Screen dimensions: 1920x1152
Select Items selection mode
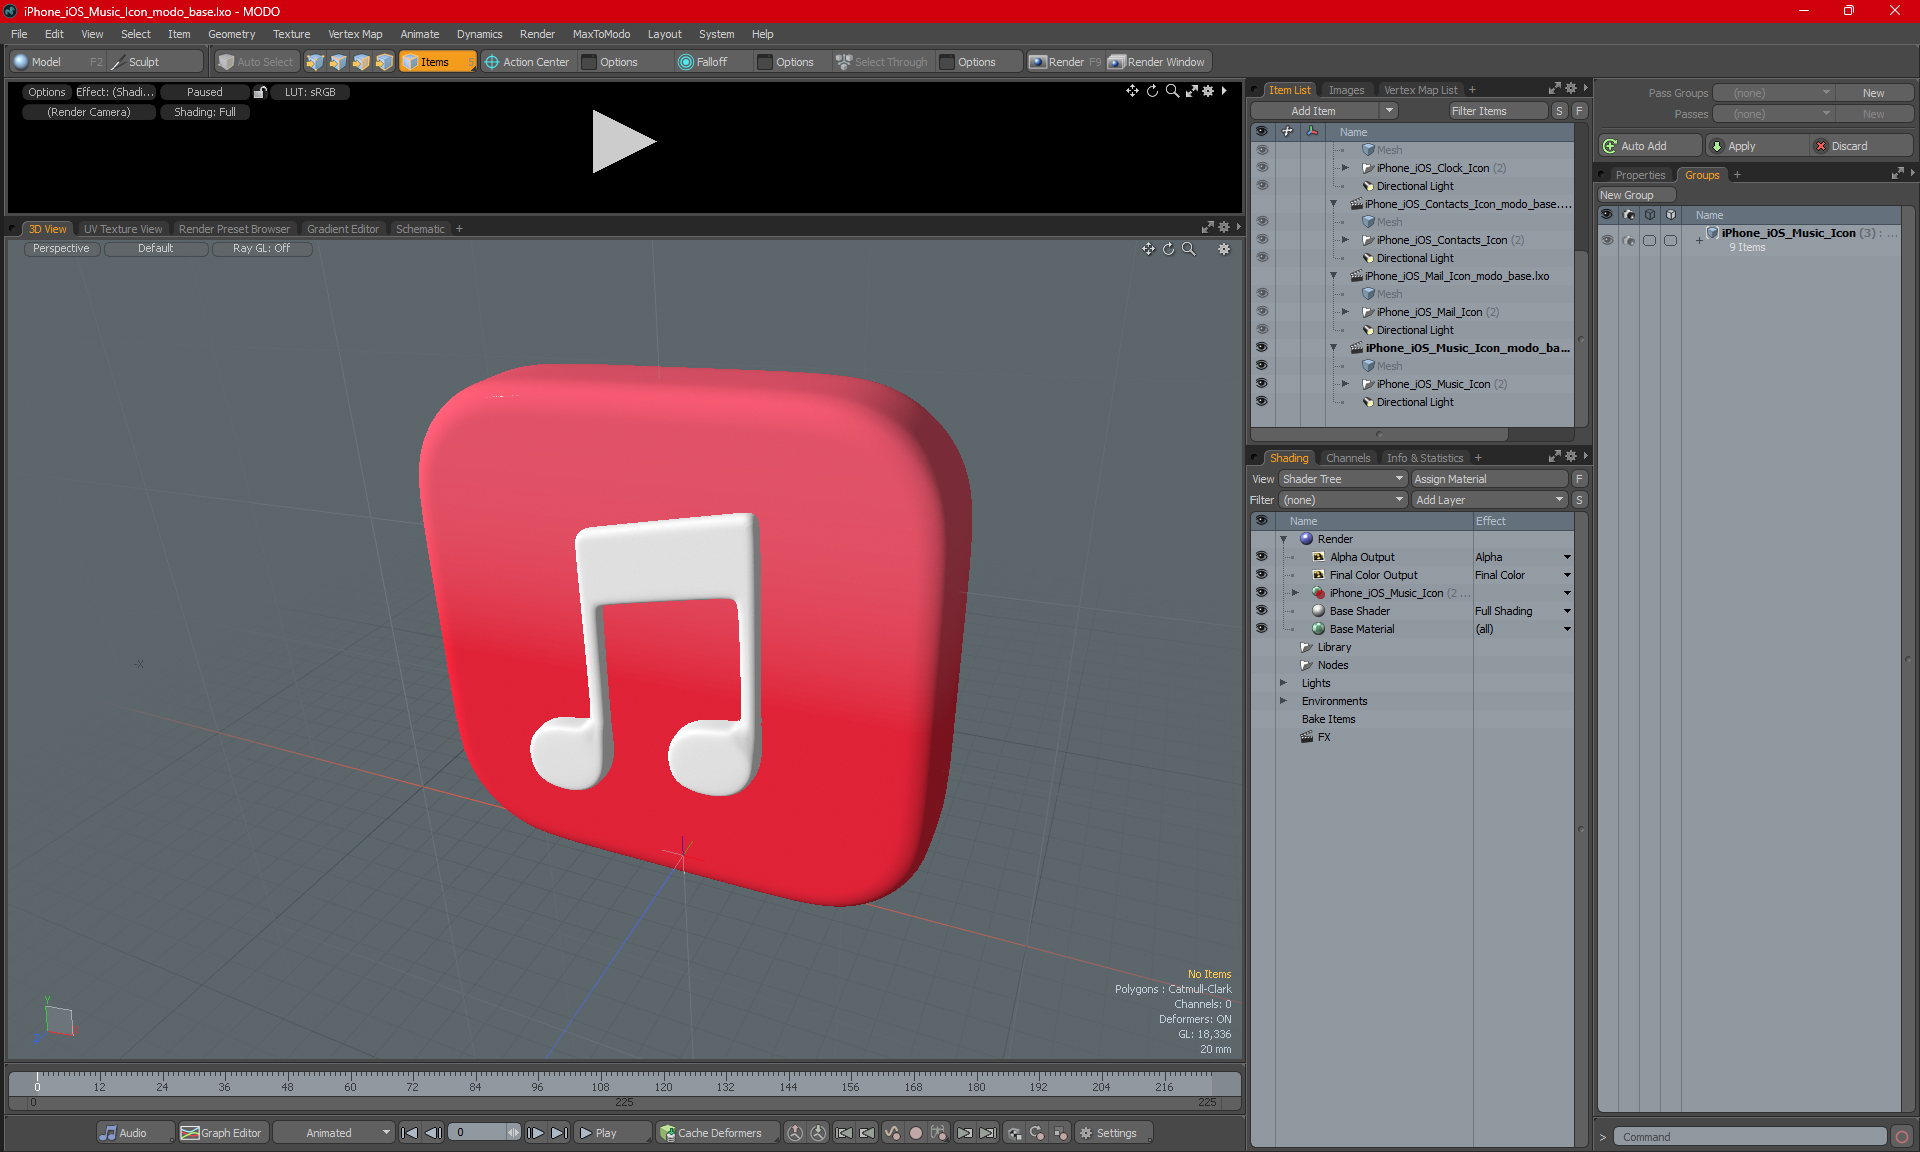pyautogui.click(x=437, y=62)
